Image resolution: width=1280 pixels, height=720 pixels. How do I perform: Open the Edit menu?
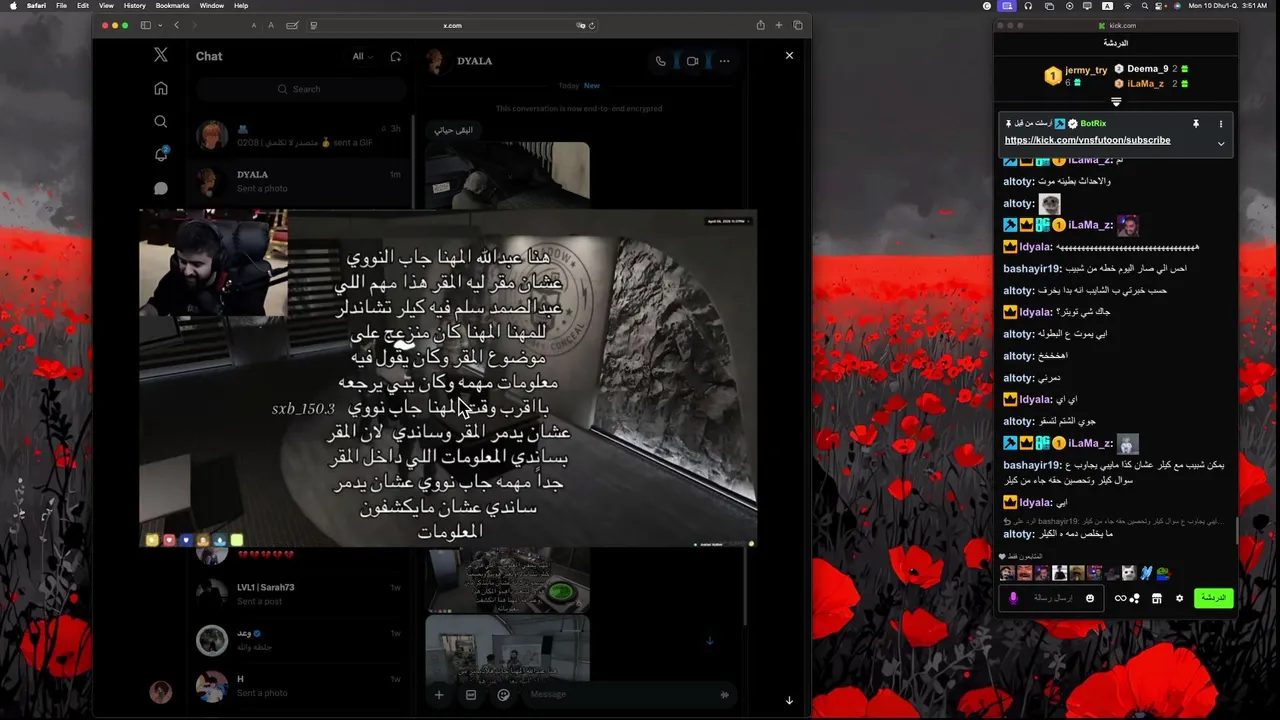click(83, 6)
